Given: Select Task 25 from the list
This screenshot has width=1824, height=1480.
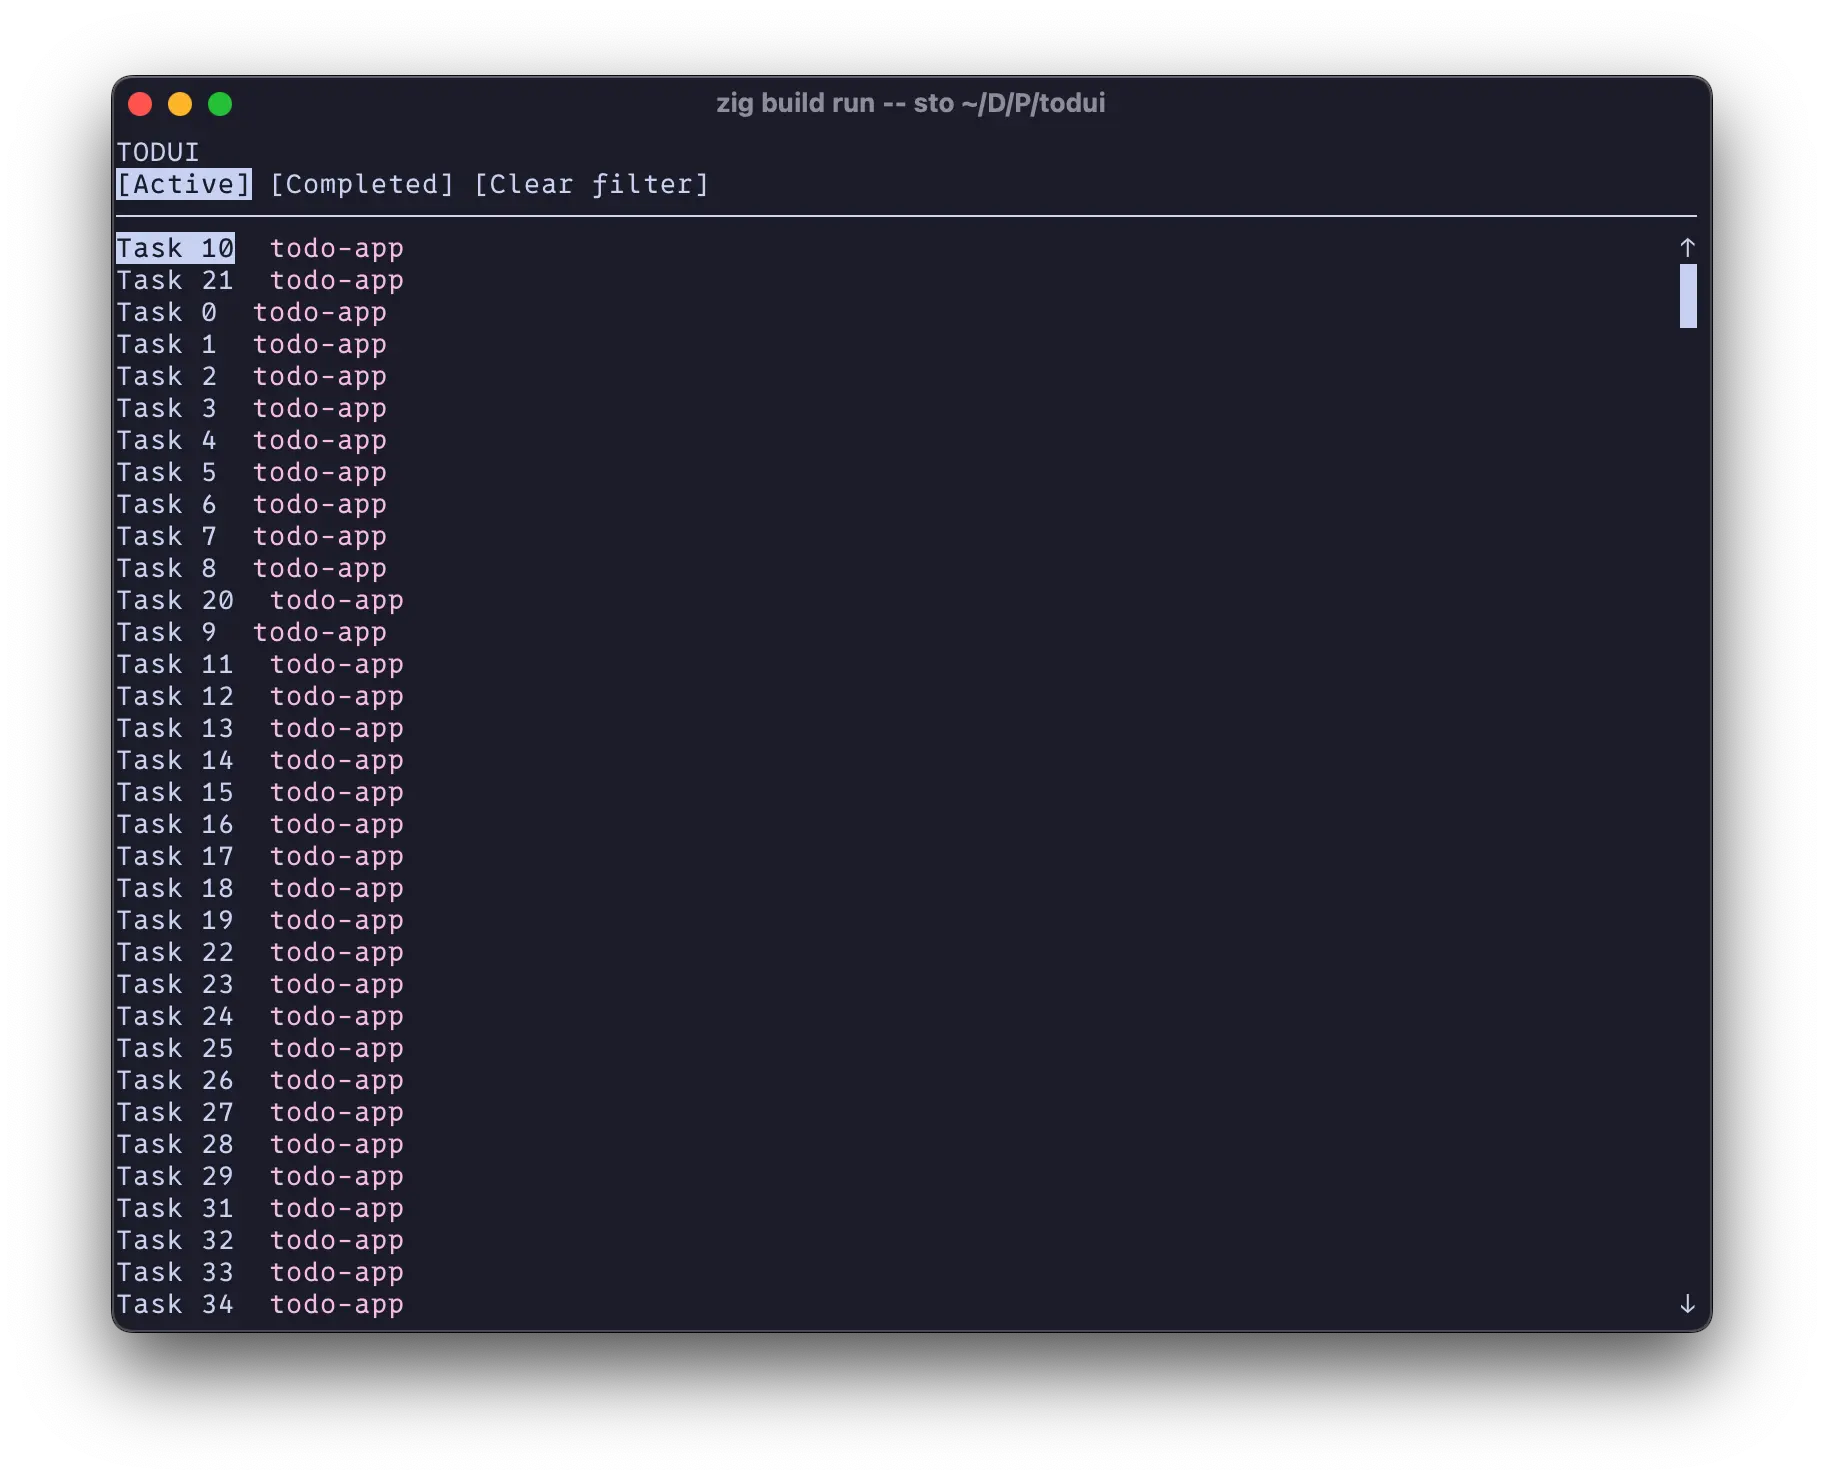Looking at the screenshot, I should (x=176, y=1048).
